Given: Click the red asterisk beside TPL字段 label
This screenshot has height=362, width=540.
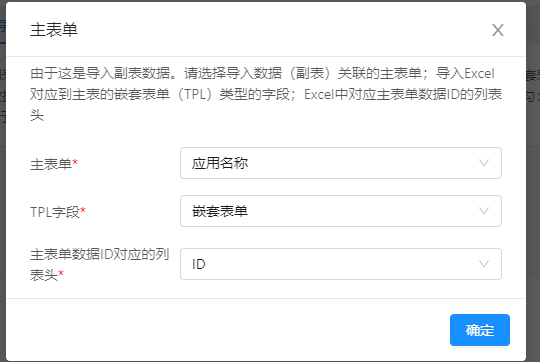Looking at the screenshot, I should pyautogui.click(x=83, y=210).
